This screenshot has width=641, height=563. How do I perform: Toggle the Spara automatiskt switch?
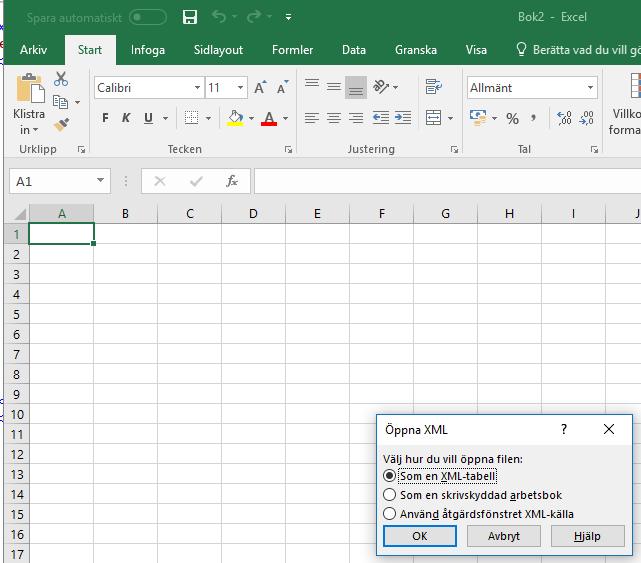tap(148, 17)
